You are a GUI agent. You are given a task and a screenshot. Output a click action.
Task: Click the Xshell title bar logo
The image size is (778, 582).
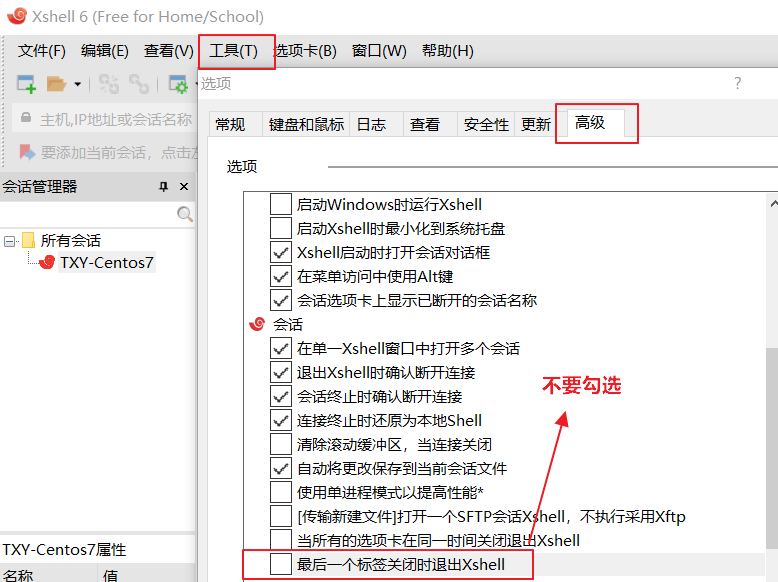(17, 16)
